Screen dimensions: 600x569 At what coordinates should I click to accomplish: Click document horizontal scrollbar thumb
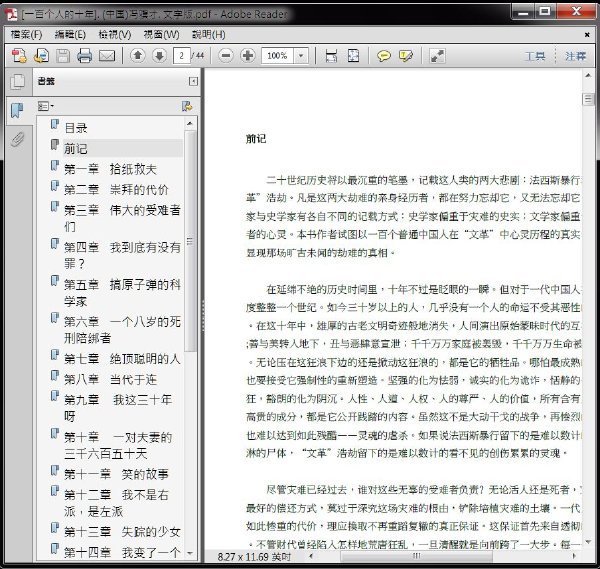pos(416,555)
